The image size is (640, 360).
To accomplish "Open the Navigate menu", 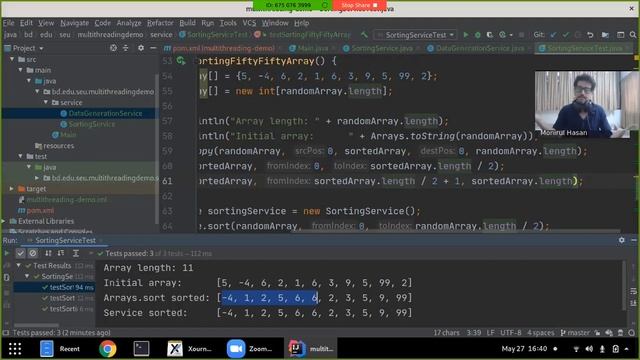I will 74,23.
